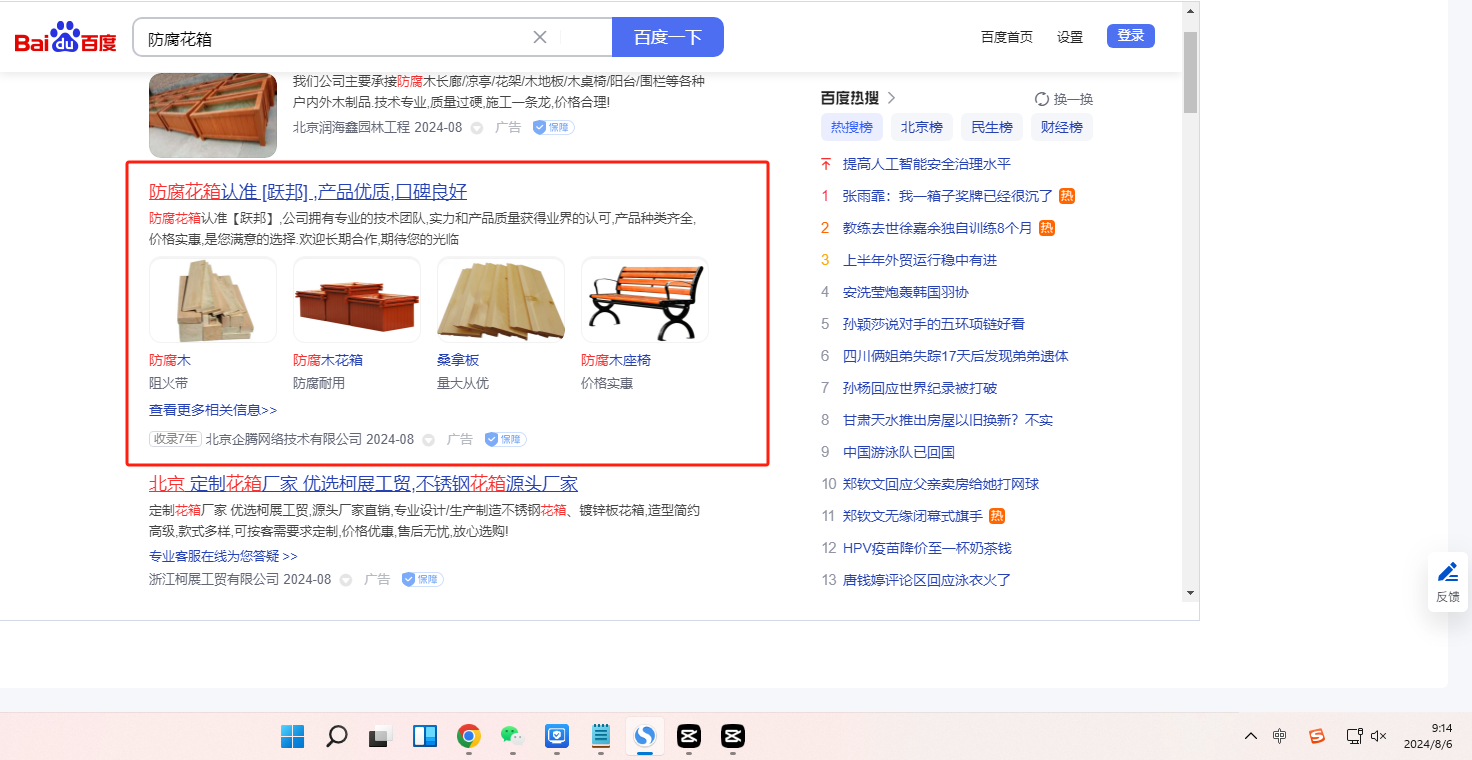Open the Notepad icon in the taskbar
The height and width of the screenshot is (760, 1472).
[x=600, y=736]
